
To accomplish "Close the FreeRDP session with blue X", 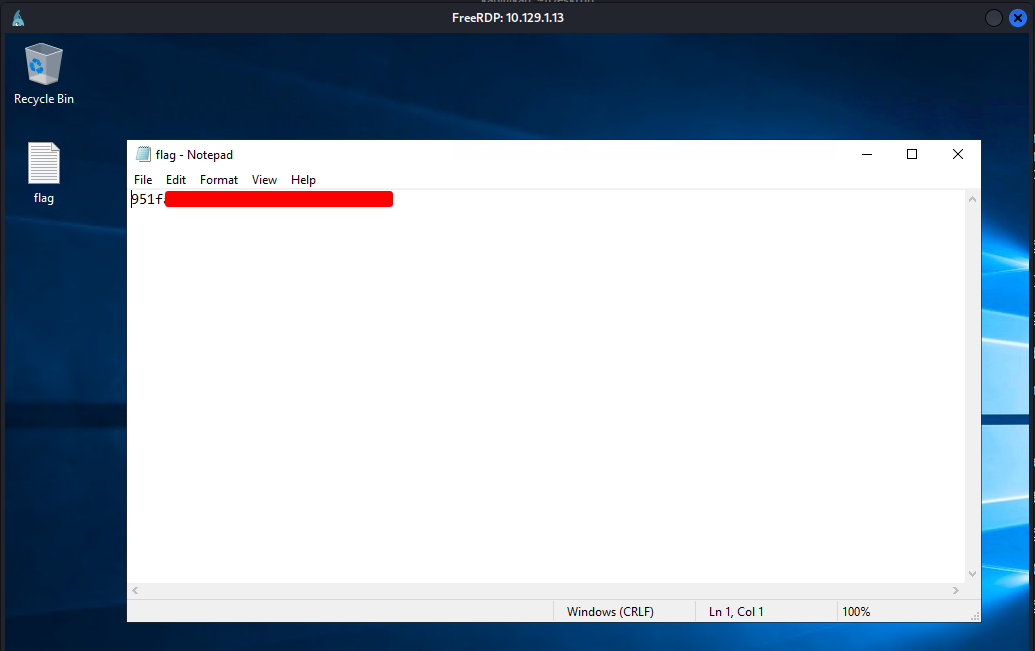I will click(x=1018, y=18).
